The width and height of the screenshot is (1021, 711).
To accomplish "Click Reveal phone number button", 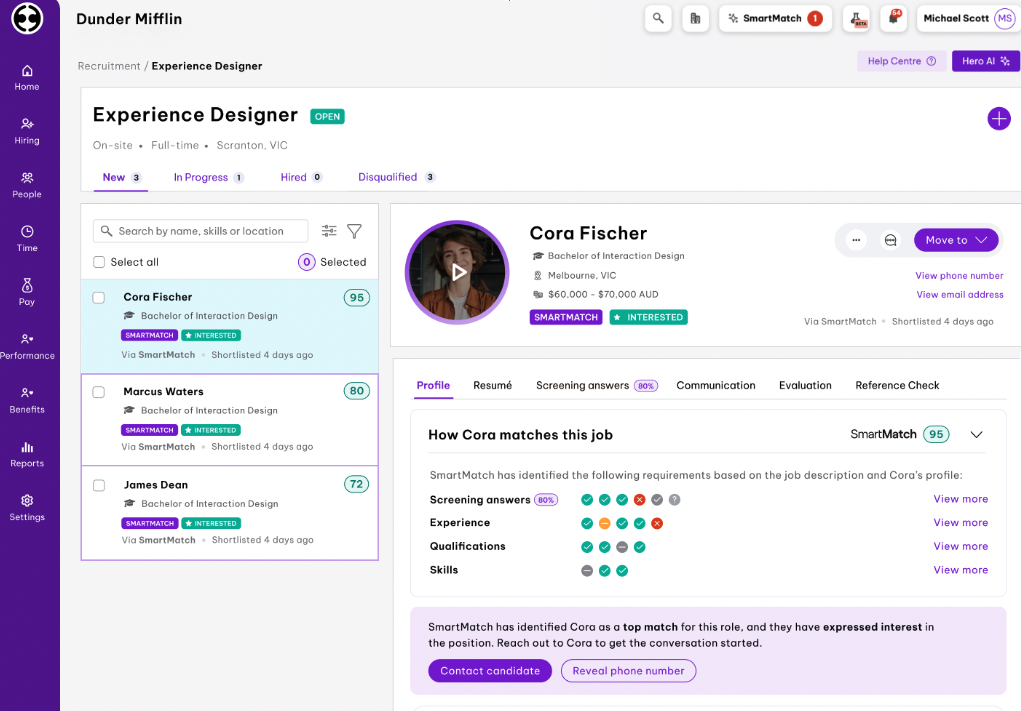I will (x=628, y=671).
